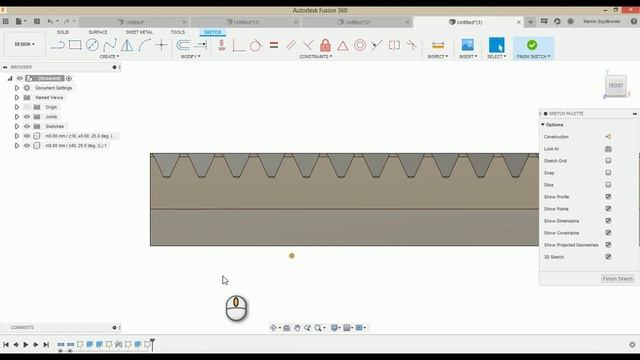This screenshot has height=360, width=640.
Task: Play the timeline
Action: coord(26,345)
